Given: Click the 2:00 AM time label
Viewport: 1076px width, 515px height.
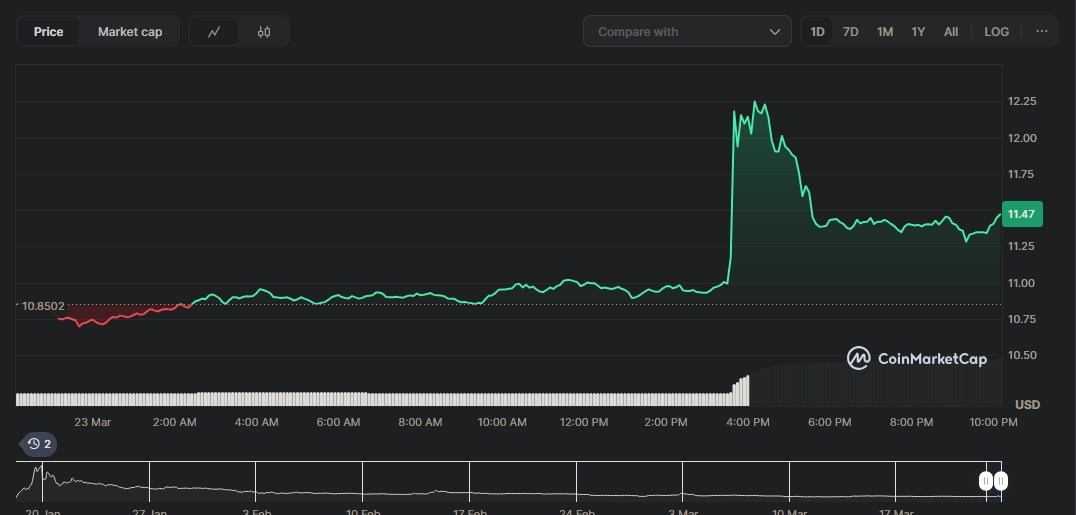Looking at the screenshot, I should coord(174,422).
